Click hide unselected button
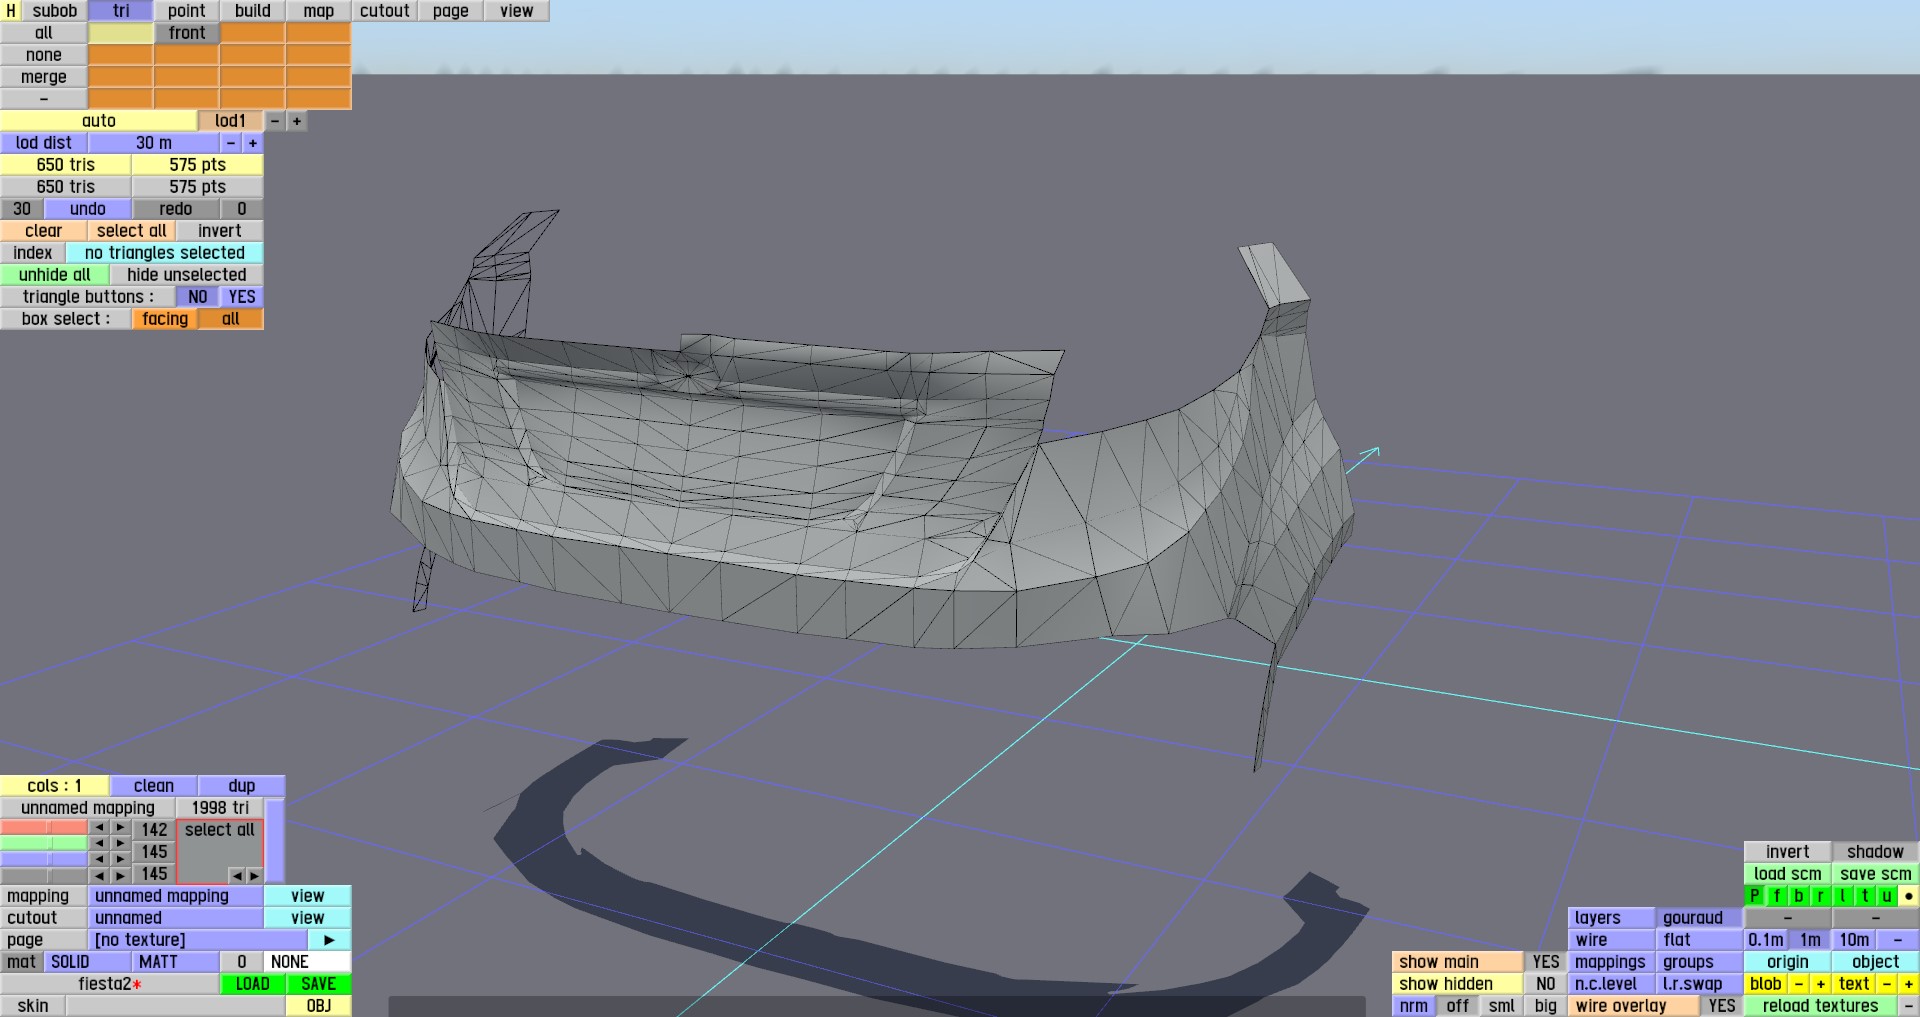 pyautogui.click(x=187, y=275)
